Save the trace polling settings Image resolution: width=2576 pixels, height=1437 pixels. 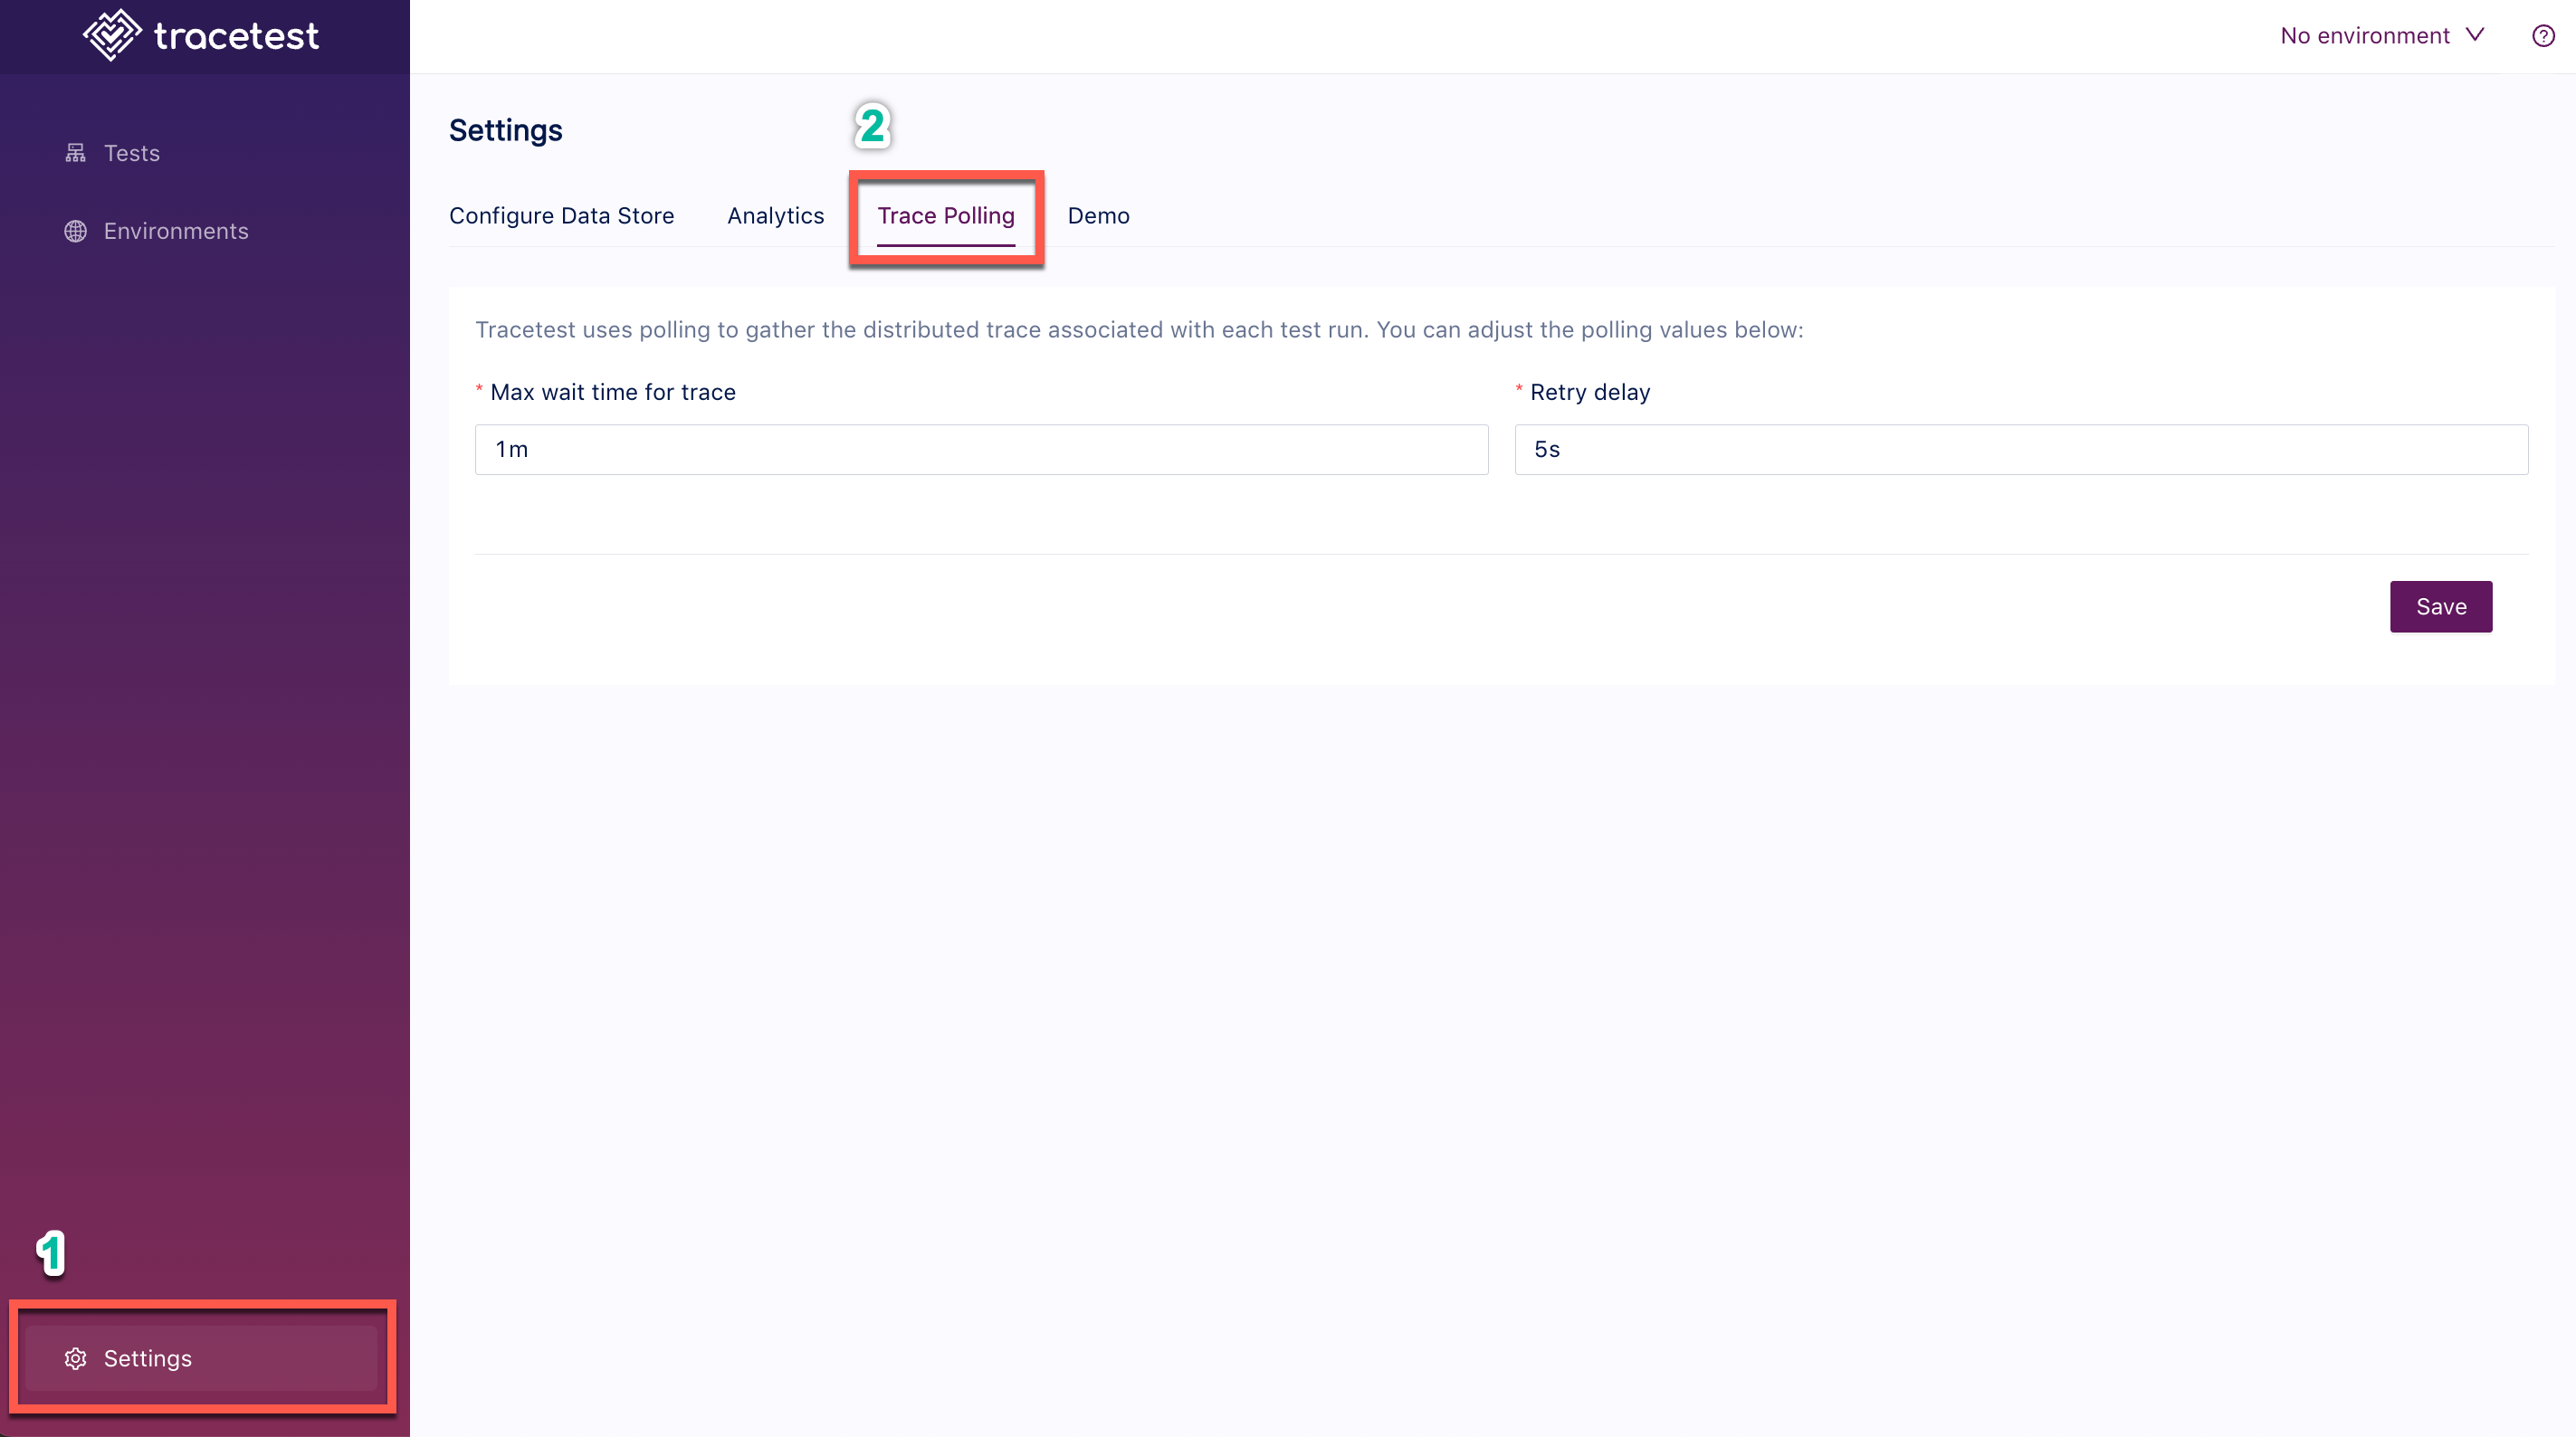click(2441, 605)
